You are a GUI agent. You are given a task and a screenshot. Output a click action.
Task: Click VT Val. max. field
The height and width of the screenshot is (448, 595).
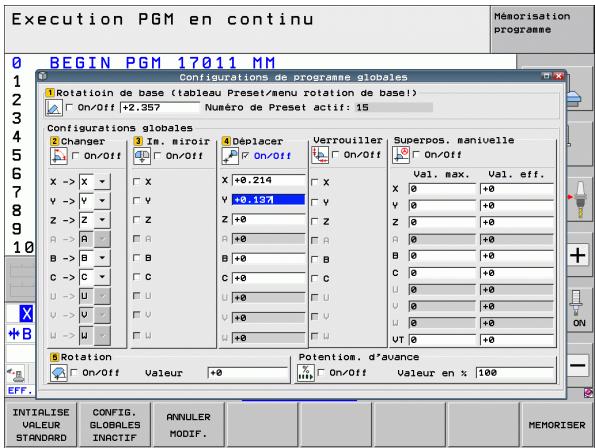pyautogui.click(x=442, y=340)
